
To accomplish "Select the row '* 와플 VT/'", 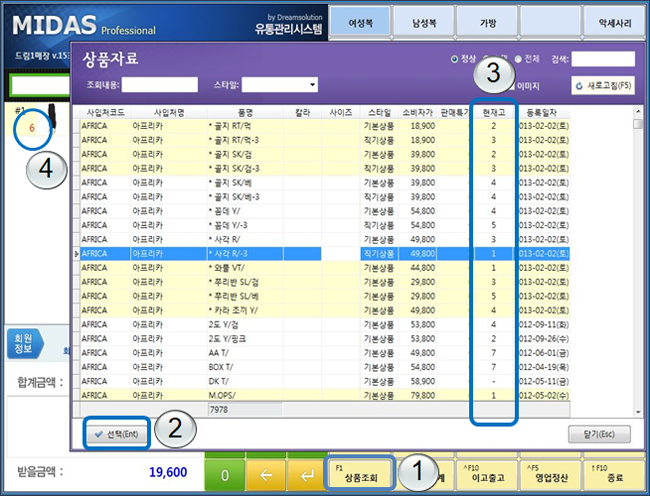I will pos(325,268).
